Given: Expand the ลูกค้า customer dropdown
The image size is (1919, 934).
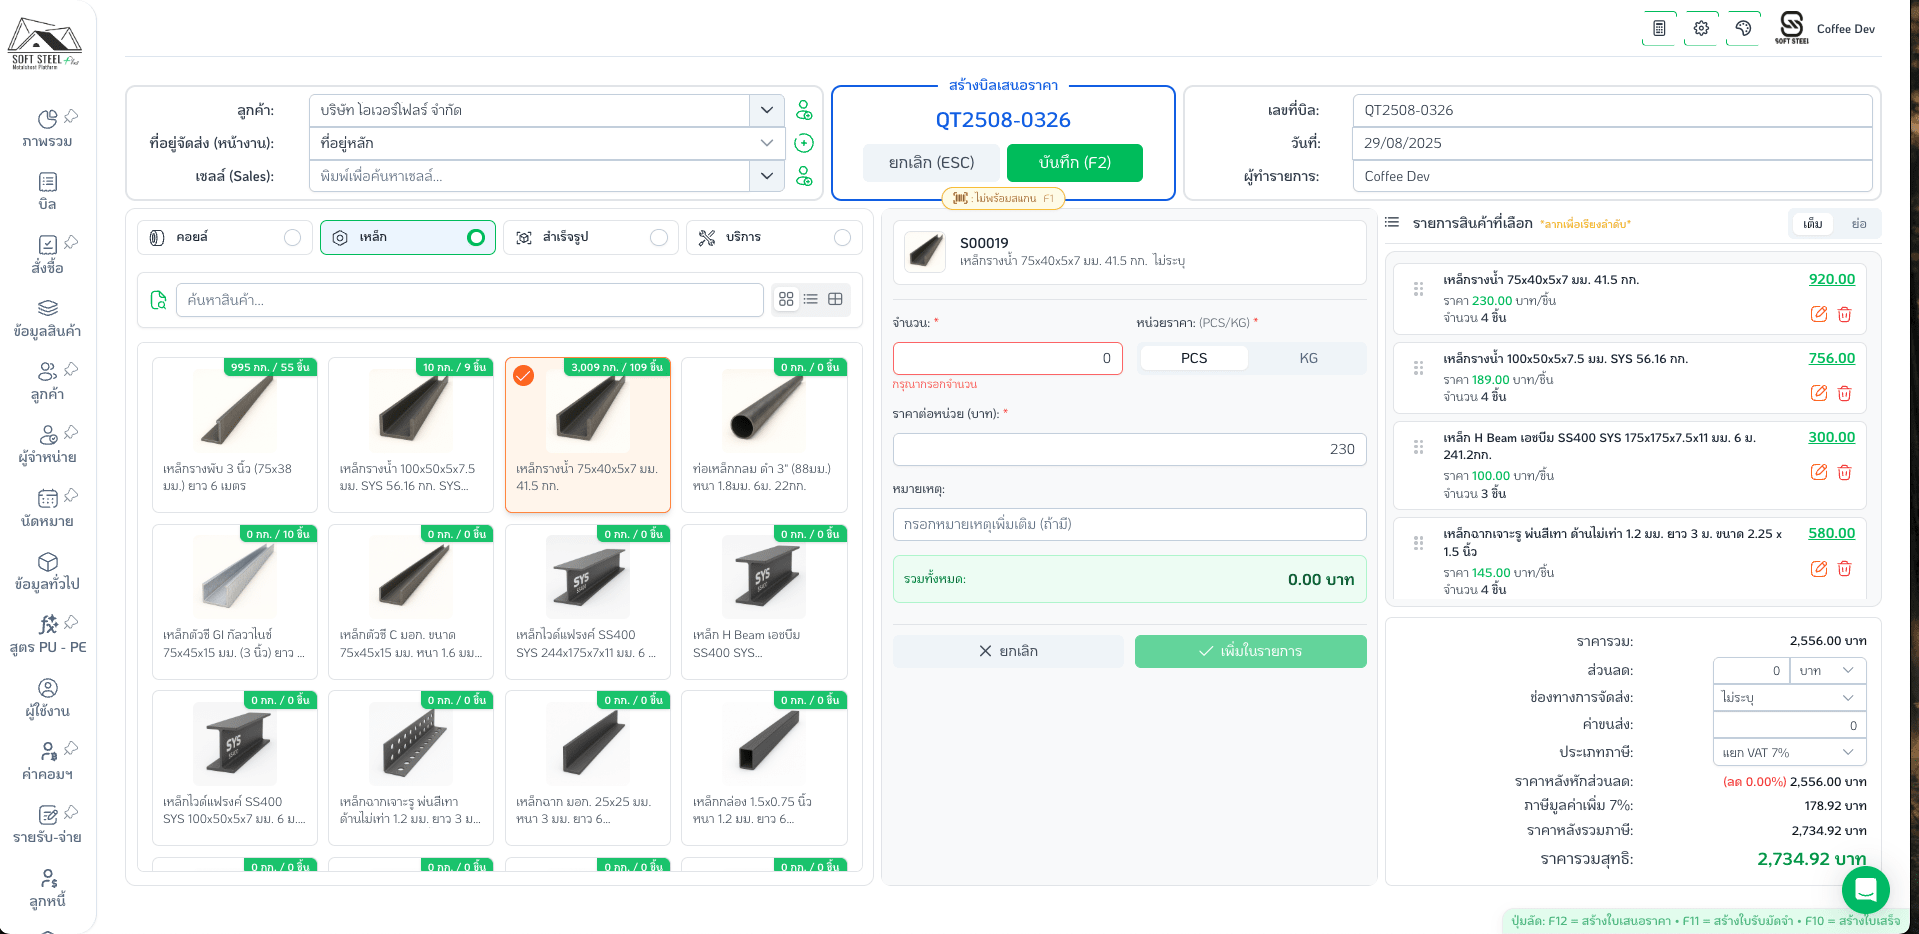Looking at the screenshot, I should click(x=767, y=110).
